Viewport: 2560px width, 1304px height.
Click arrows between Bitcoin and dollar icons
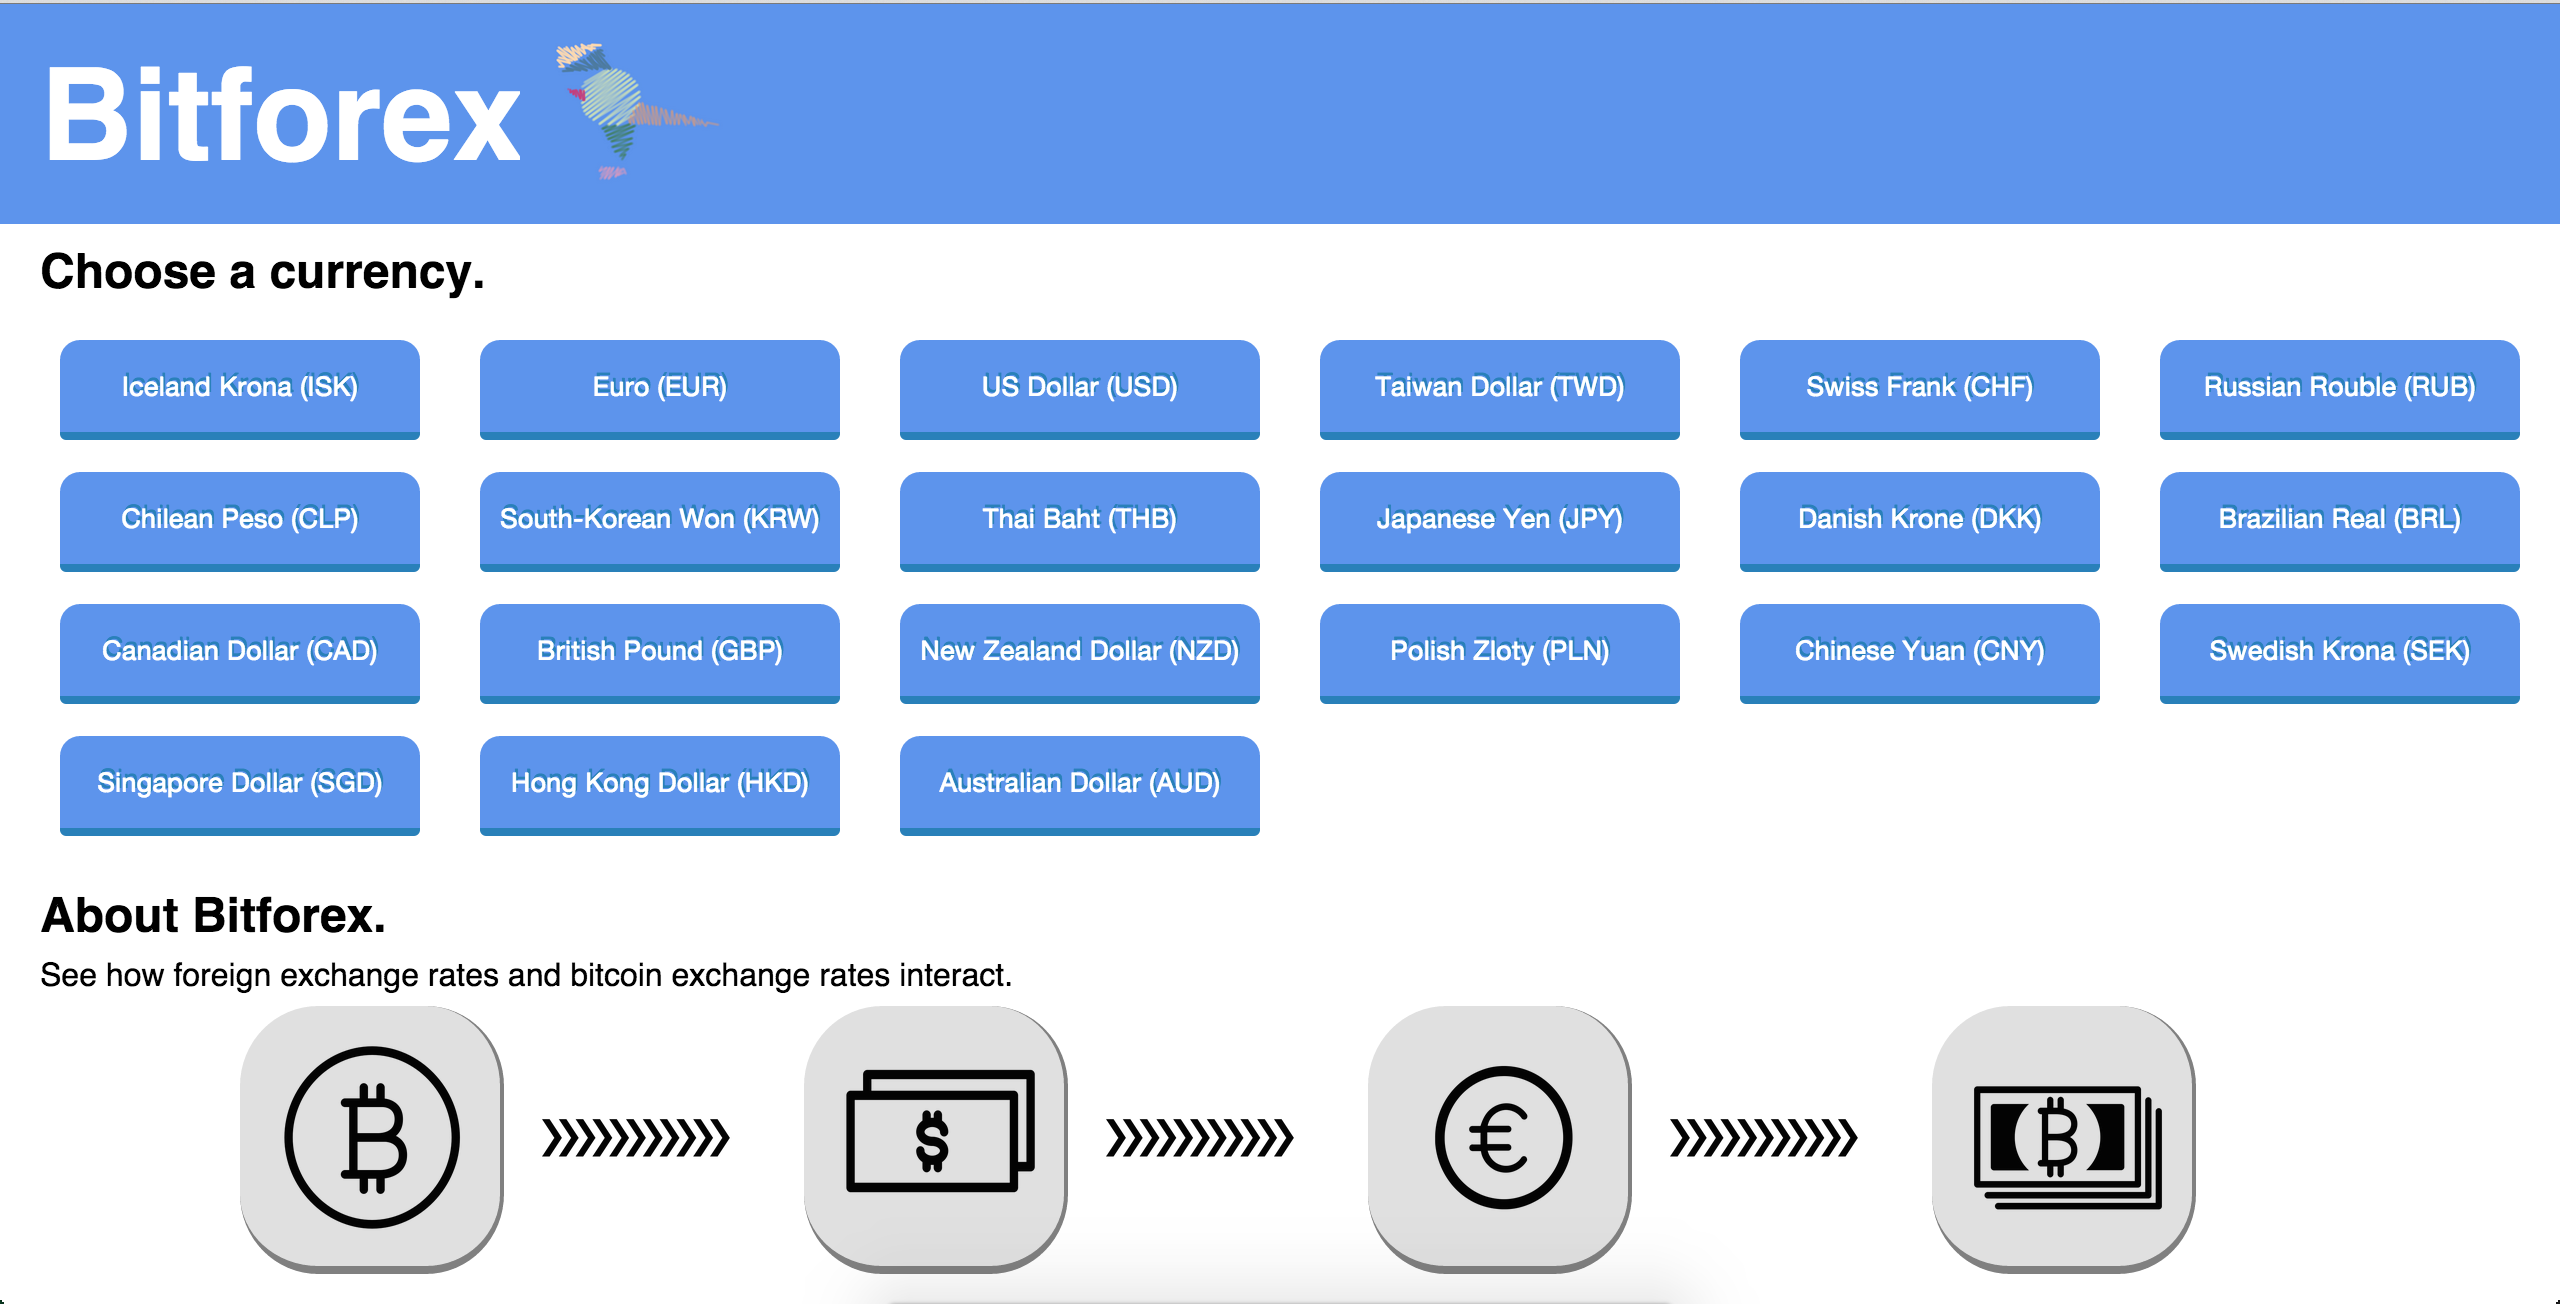pos(636,1138)
